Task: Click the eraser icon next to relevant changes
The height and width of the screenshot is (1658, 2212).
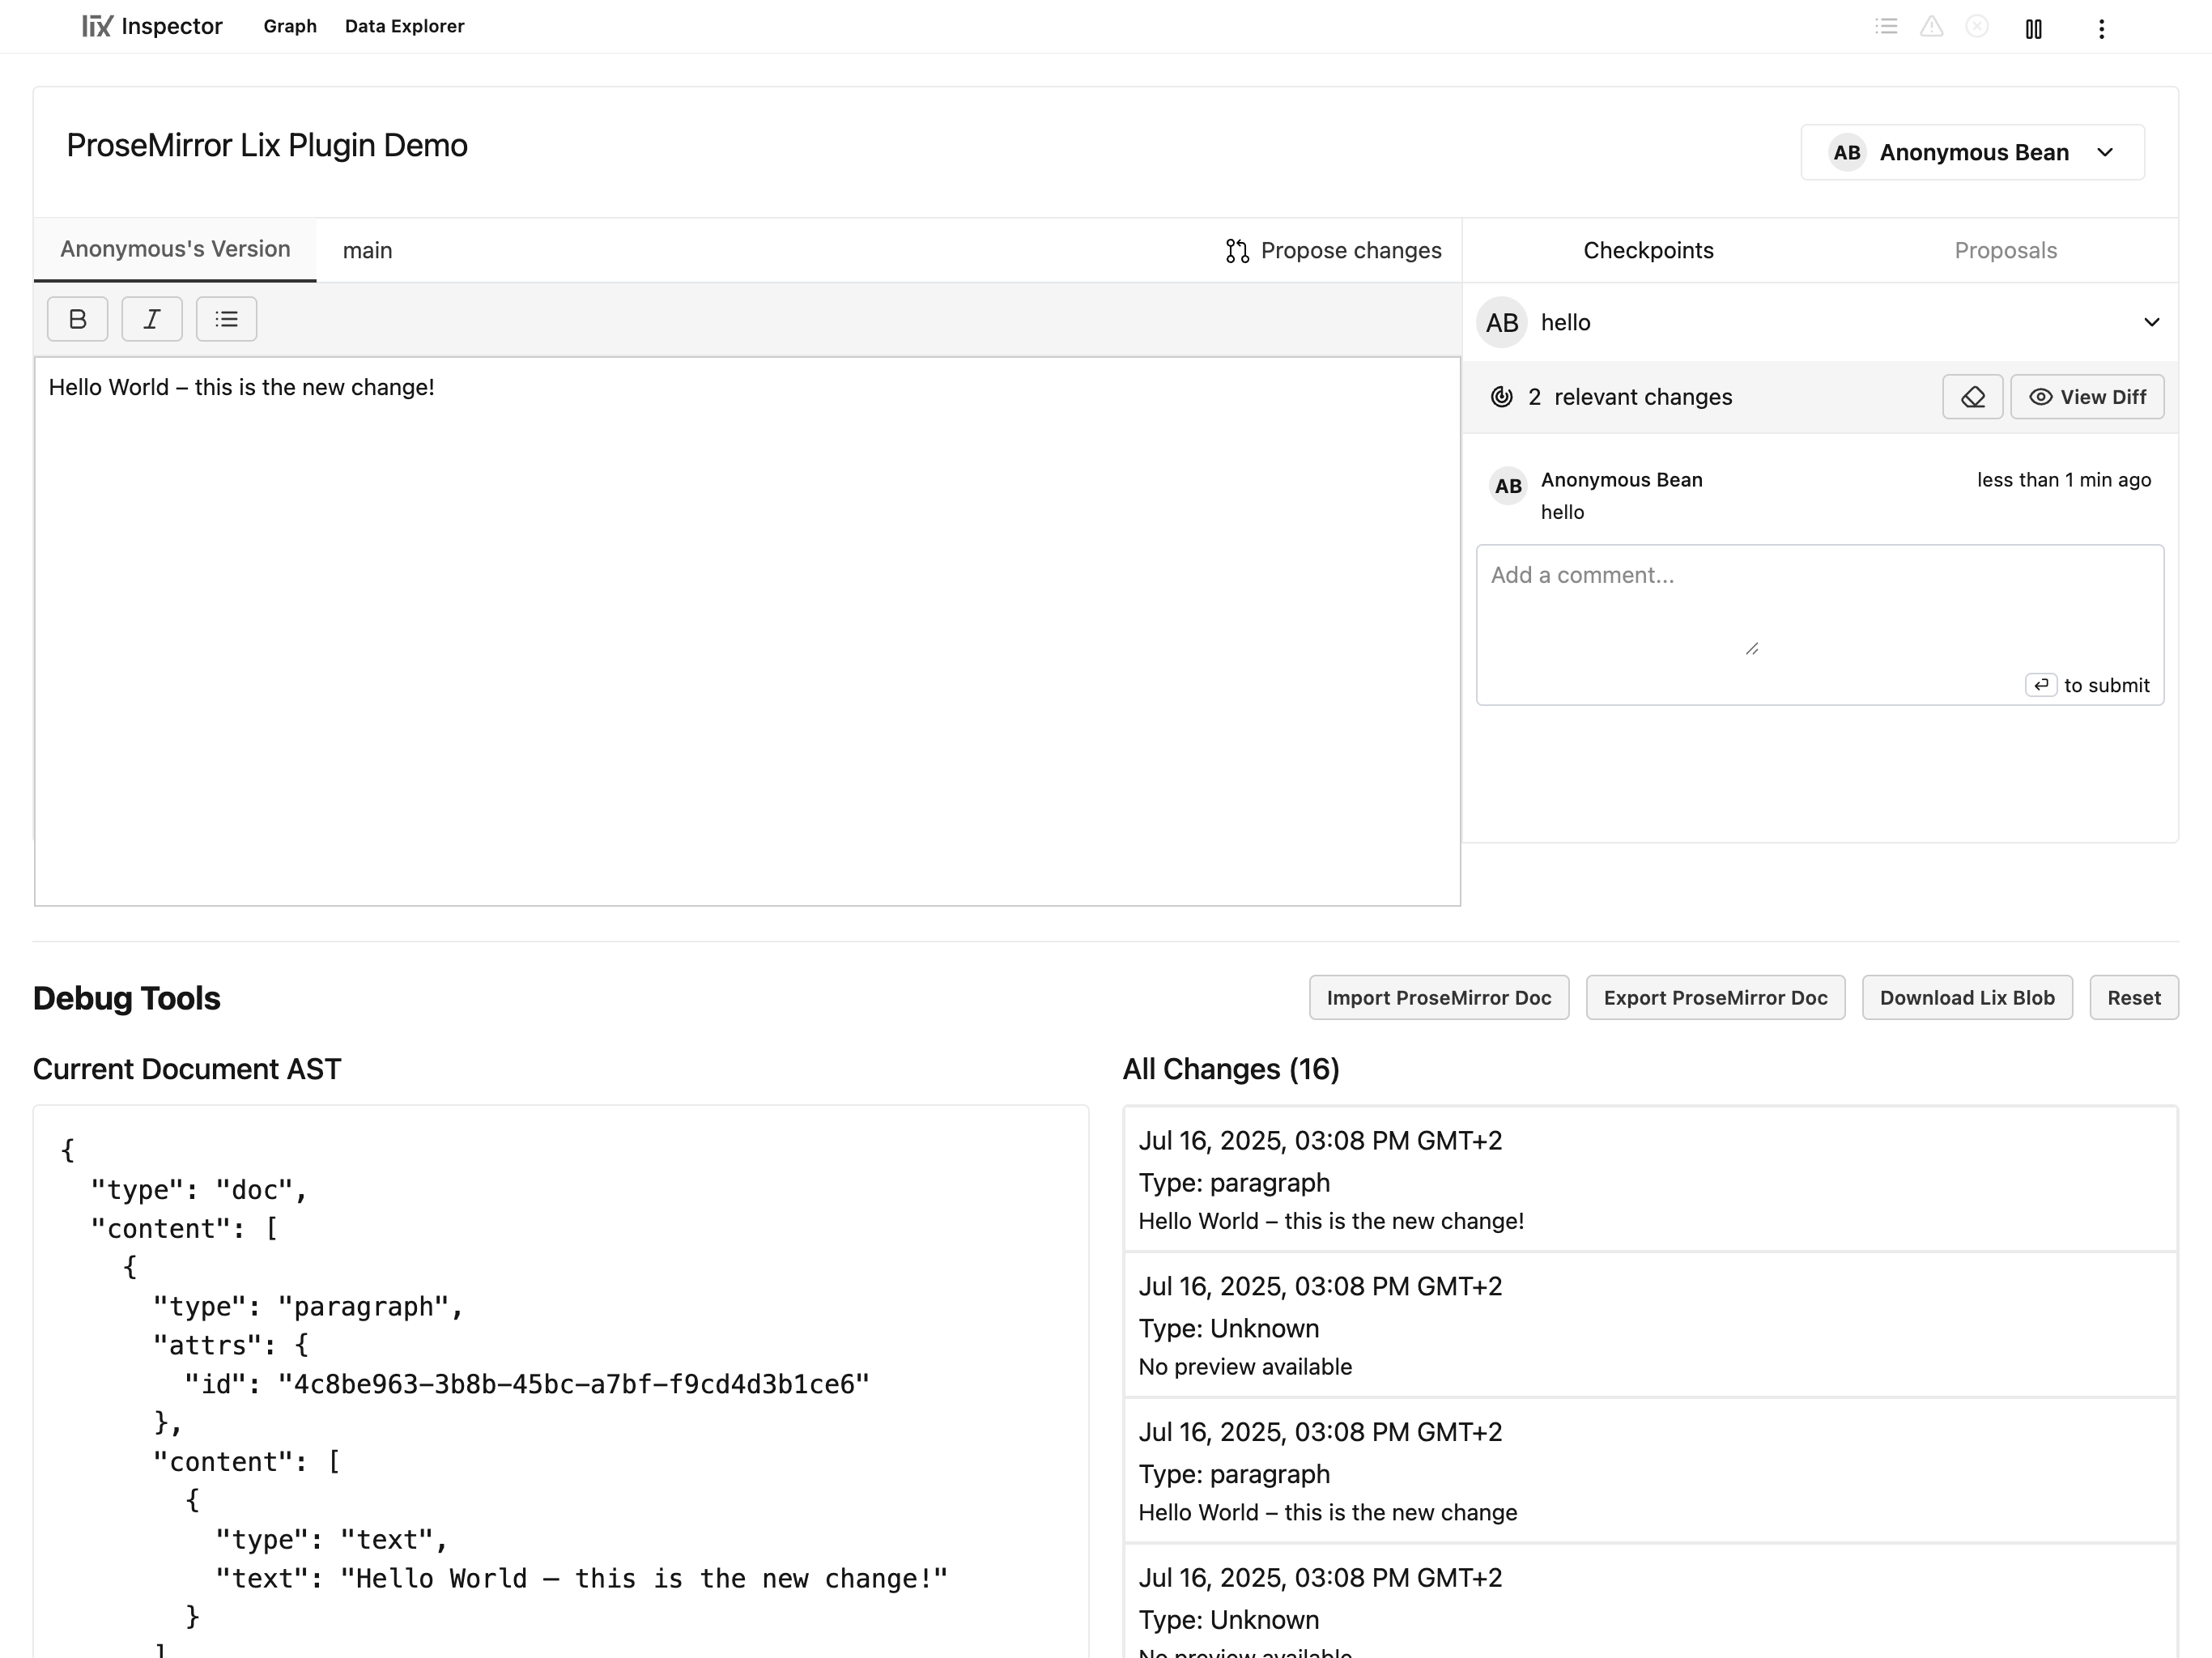Action: coord(1972,396)
